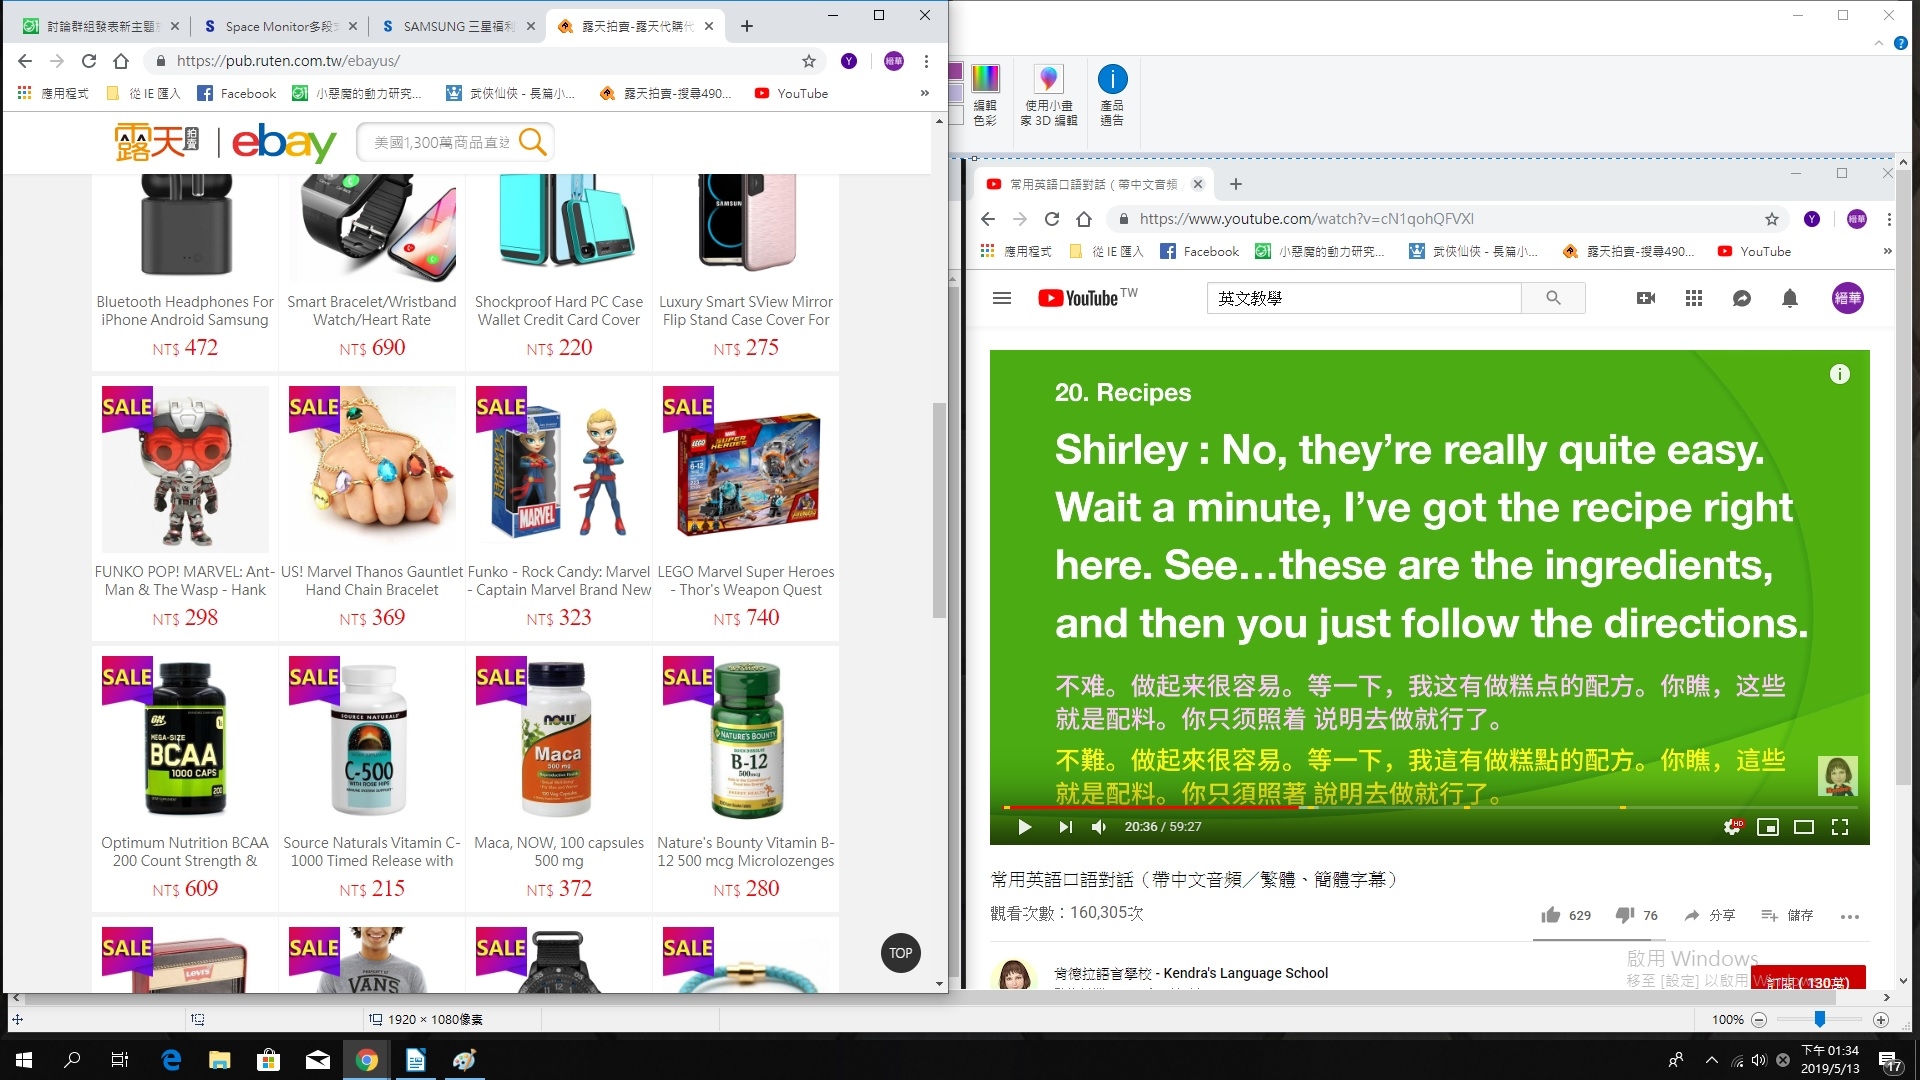Open the FUNKO POP Ant-Man product

(x=185, y=509)
